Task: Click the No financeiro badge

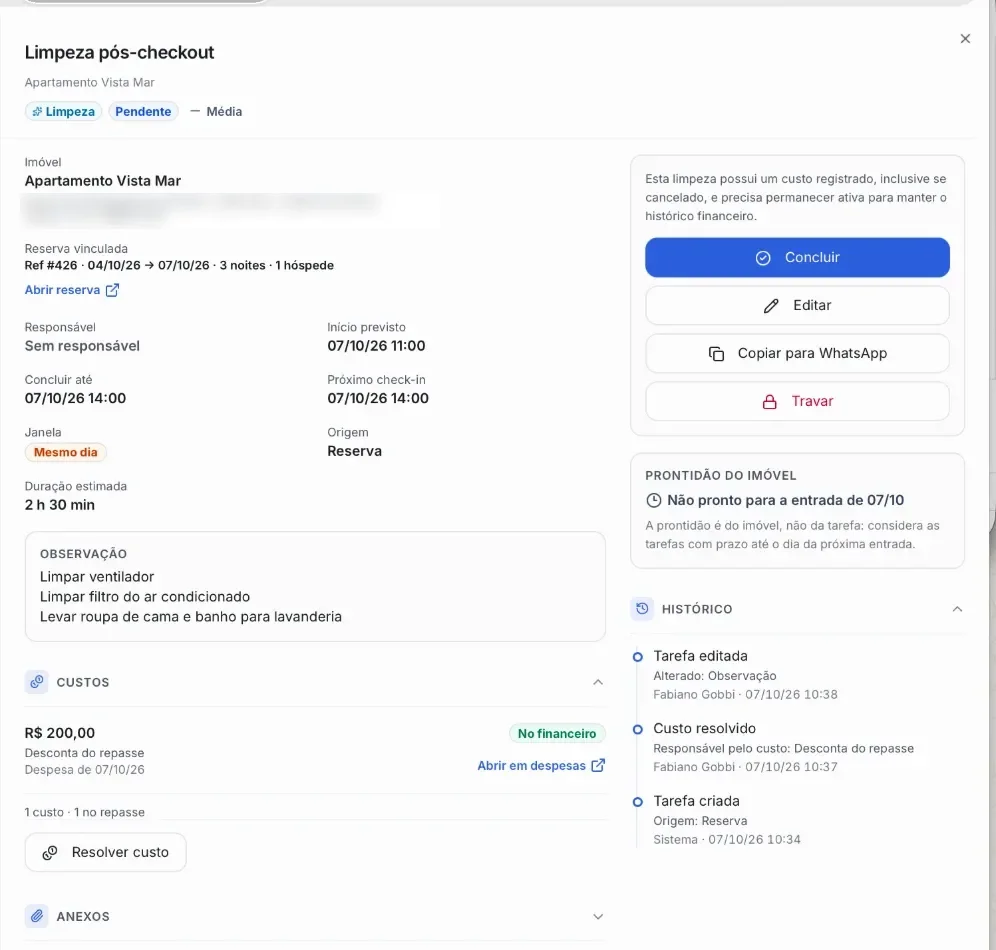Action: [557, 733]
